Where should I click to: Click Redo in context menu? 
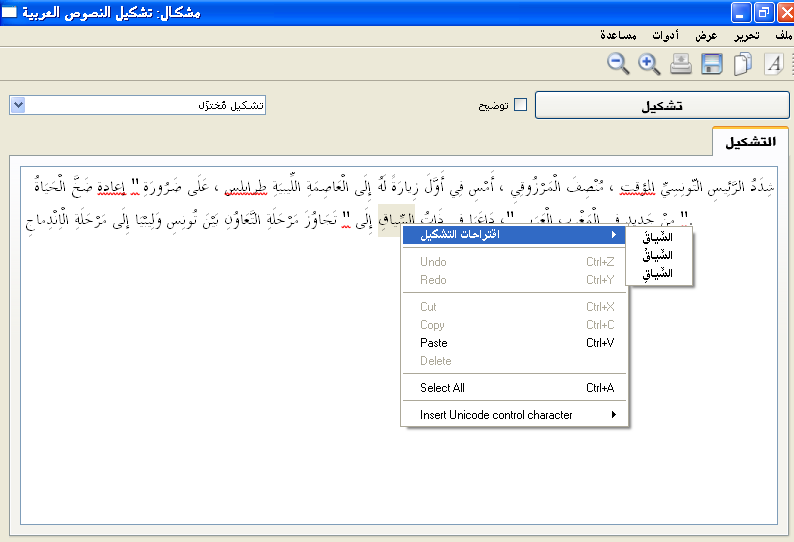pyautogui.click(x=515, y=280)
